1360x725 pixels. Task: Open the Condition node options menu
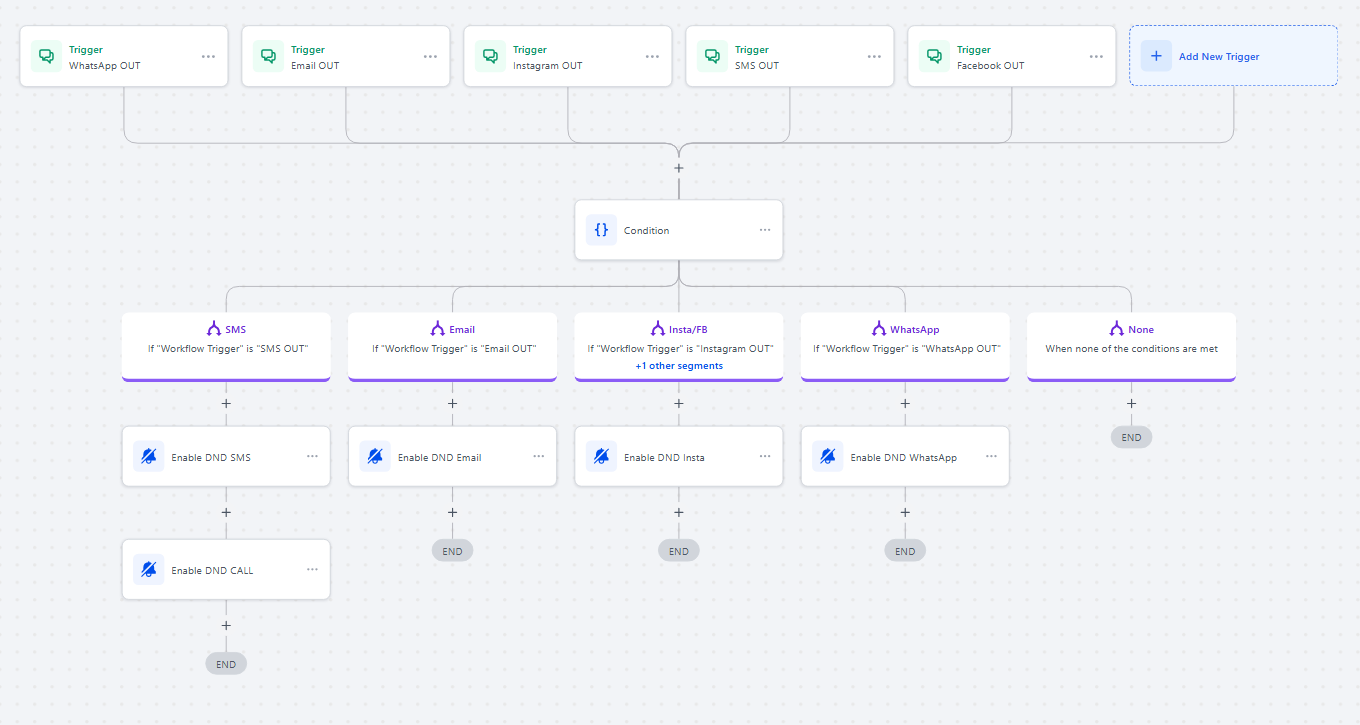click(x=765, y=230)
